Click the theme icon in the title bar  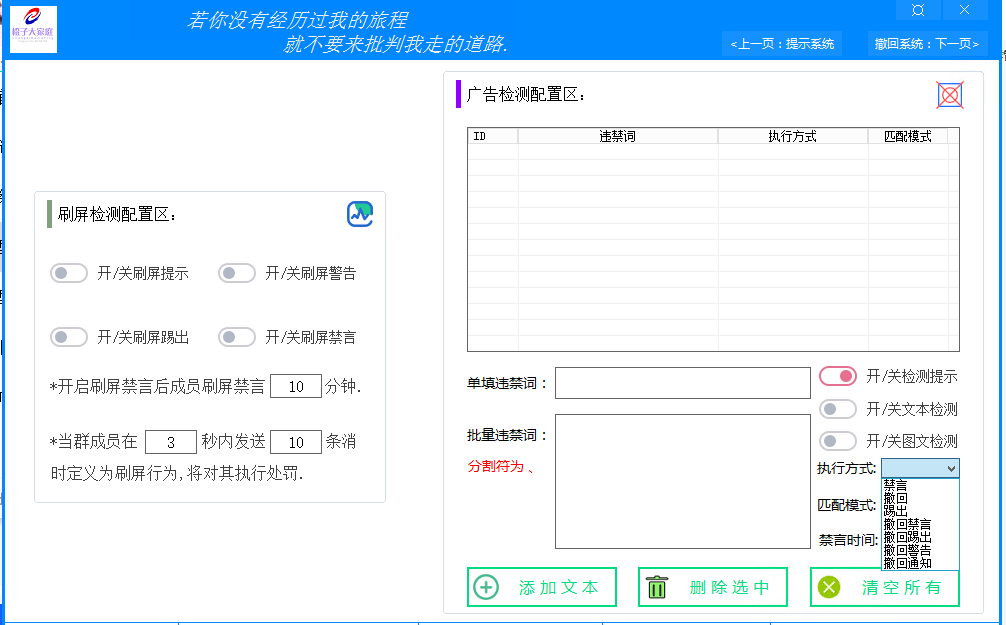[x=917, y=10]
